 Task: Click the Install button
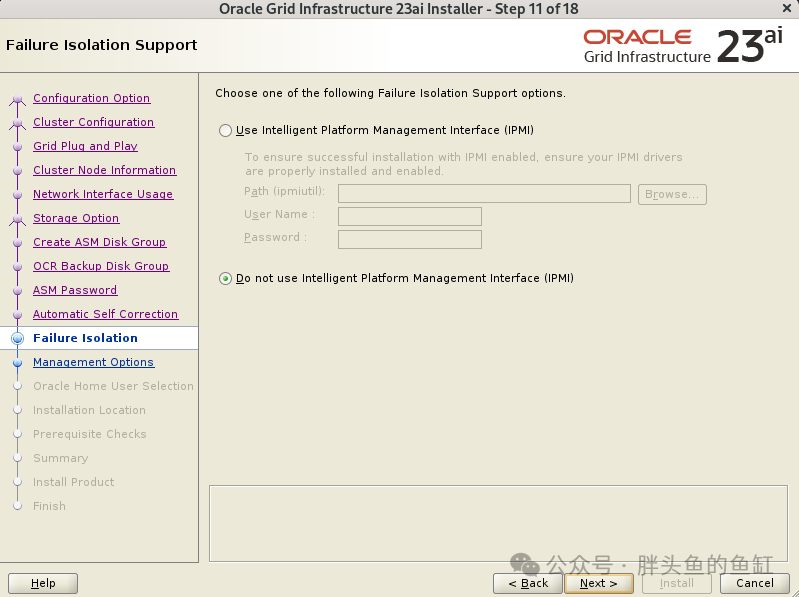point(677,583)
